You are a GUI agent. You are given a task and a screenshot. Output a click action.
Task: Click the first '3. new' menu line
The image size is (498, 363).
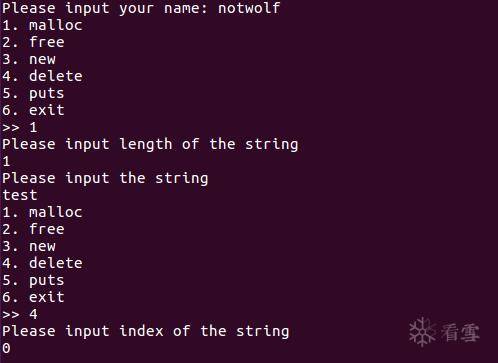tap(29, 59)
